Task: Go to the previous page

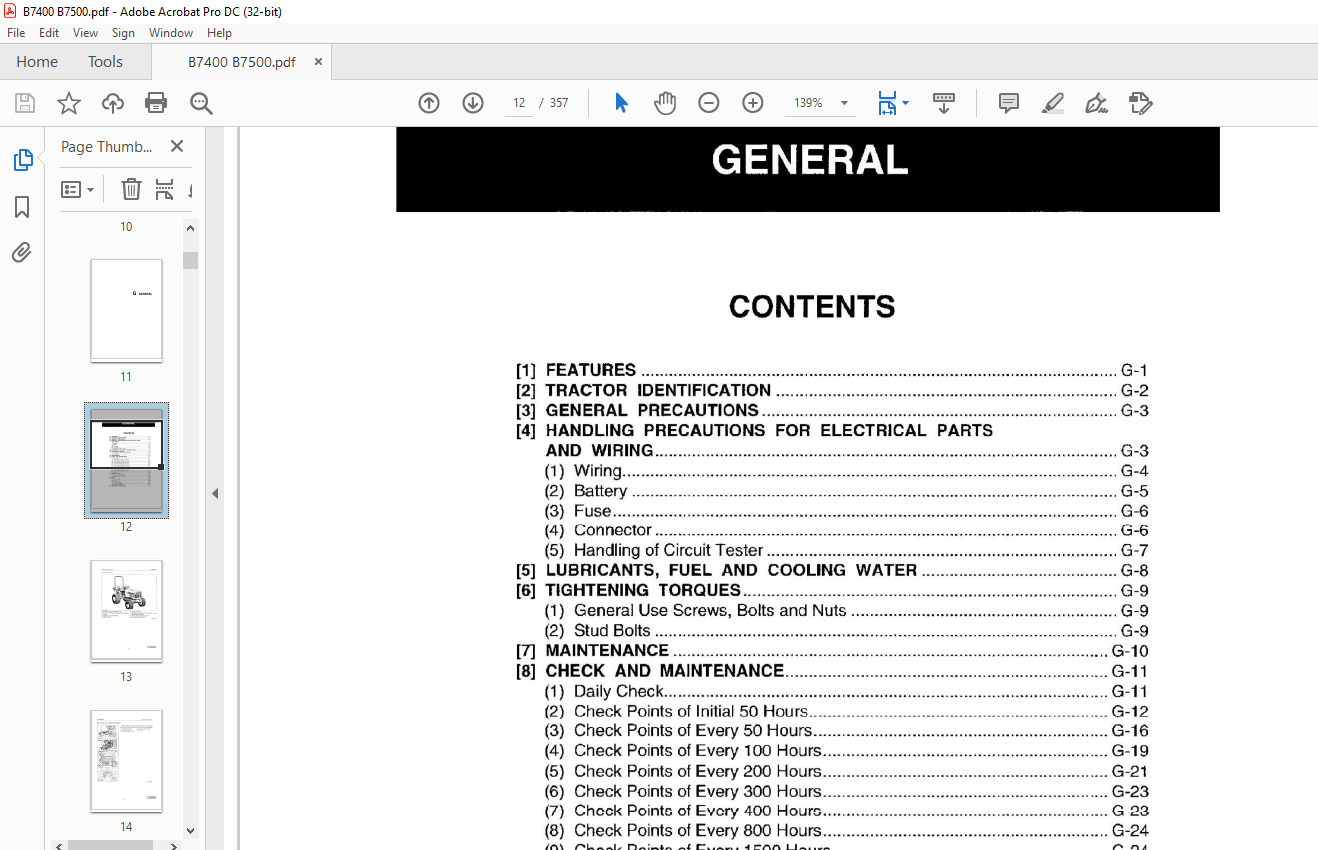Action: (429, 103)
